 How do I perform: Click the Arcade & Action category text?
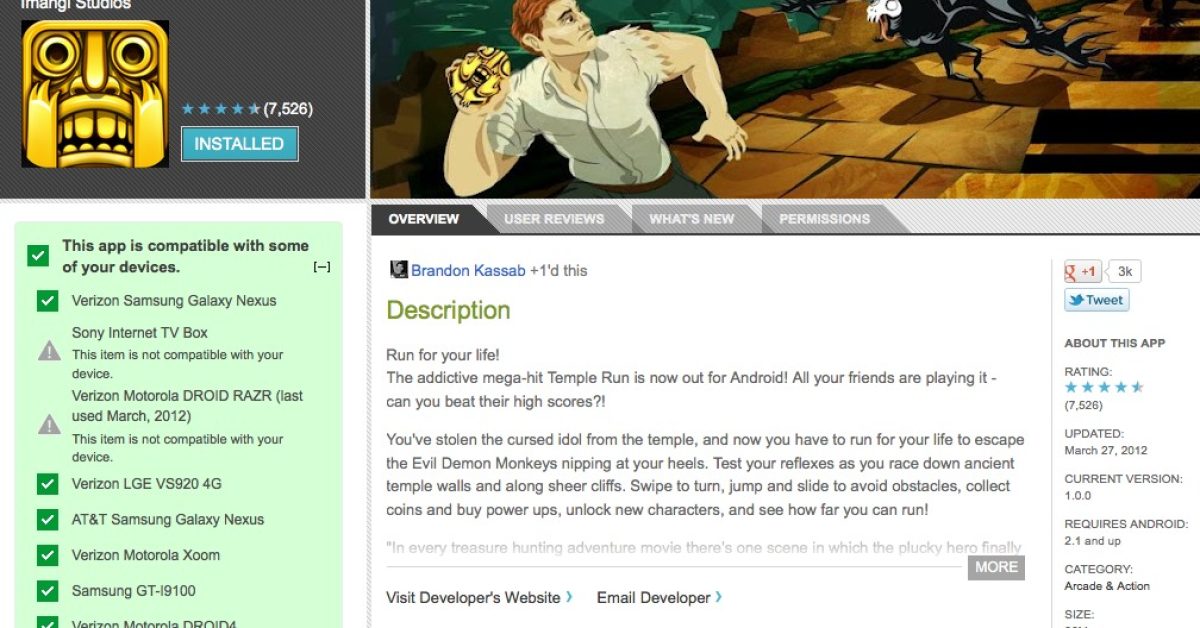pos(1107,586)
